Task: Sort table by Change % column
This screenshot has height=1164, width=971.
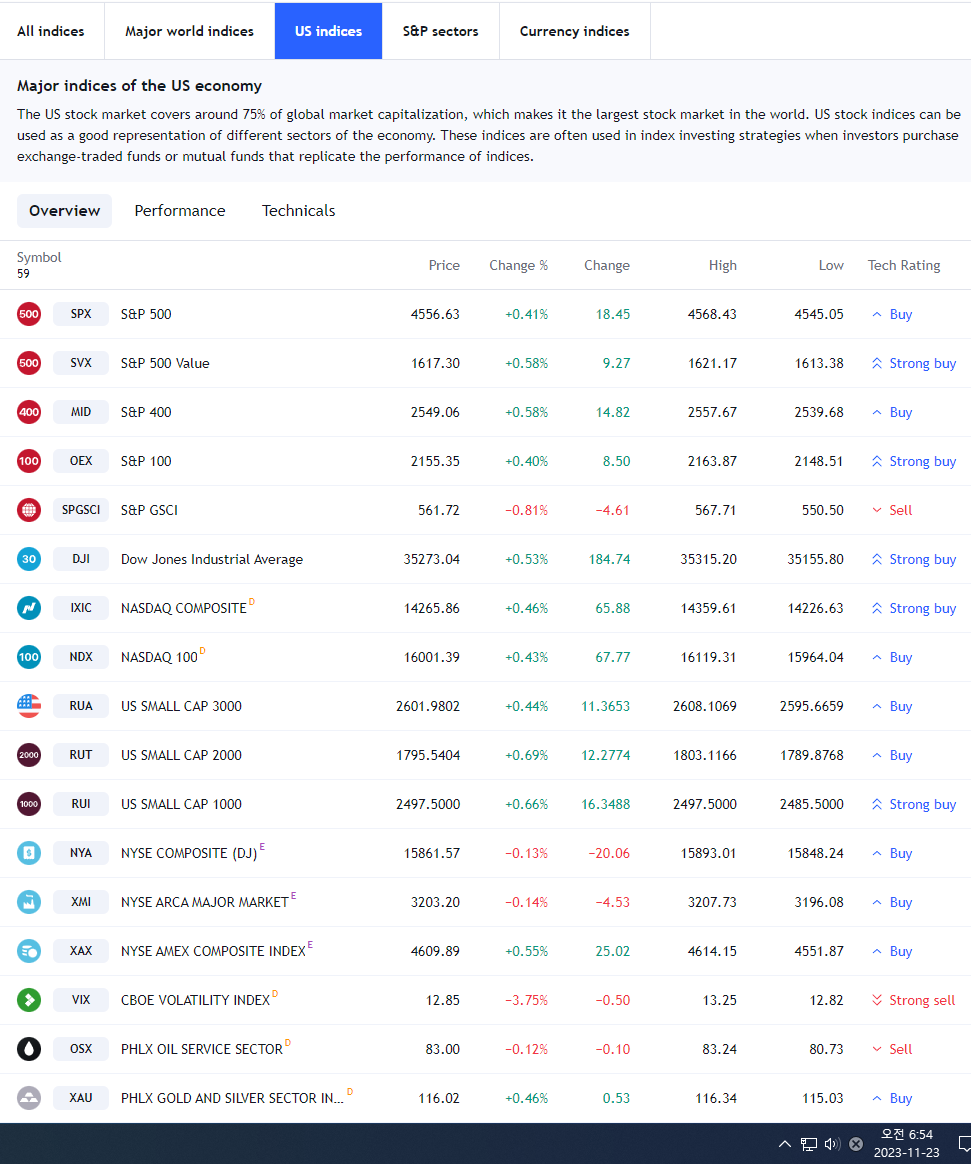Action: tap(518, 265)
